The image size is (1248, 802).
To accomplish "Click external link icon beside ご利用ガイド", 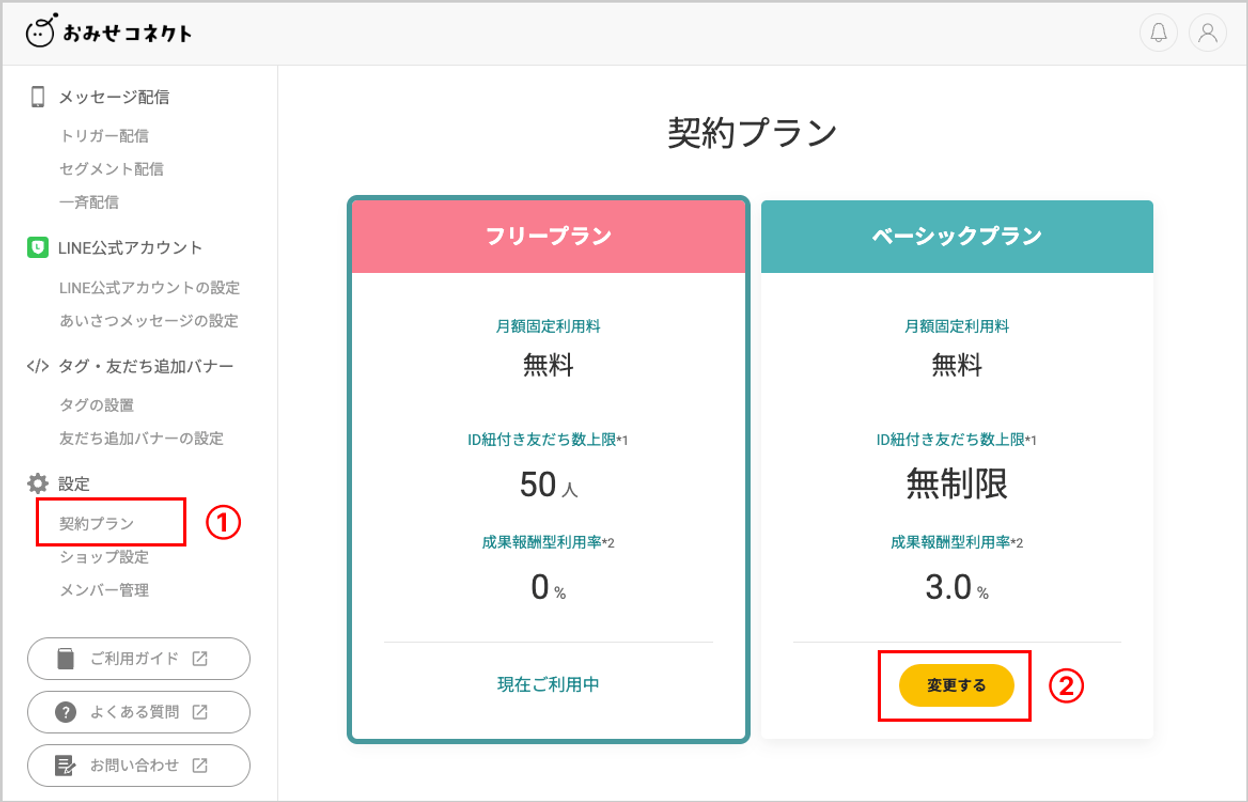I will click(x=200, y=659).
